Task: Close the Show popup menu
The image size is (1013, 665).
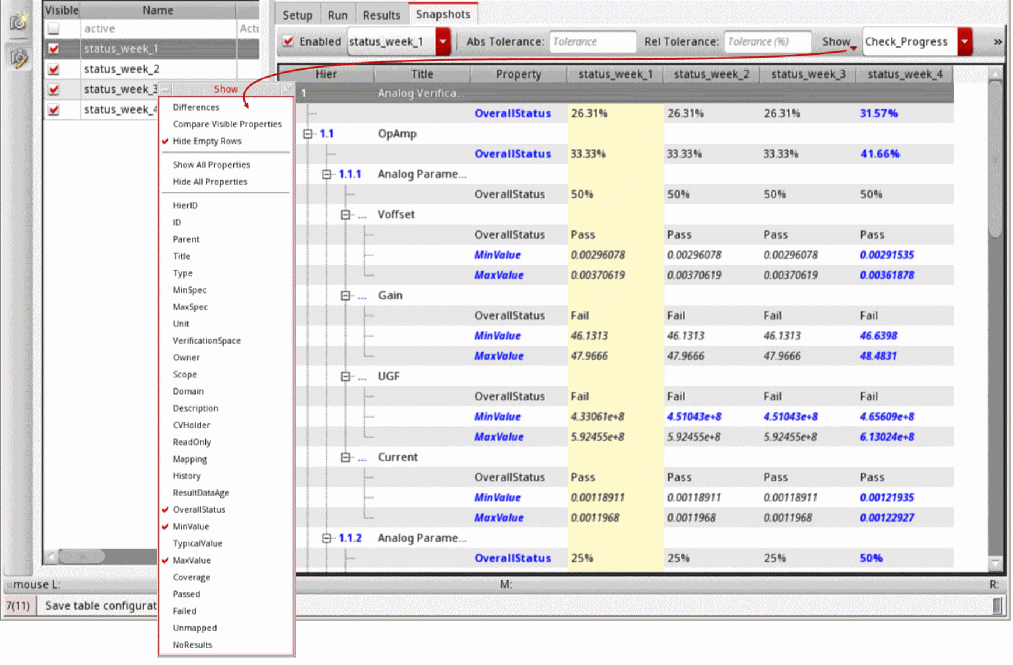Action: [x=286, y=89]
